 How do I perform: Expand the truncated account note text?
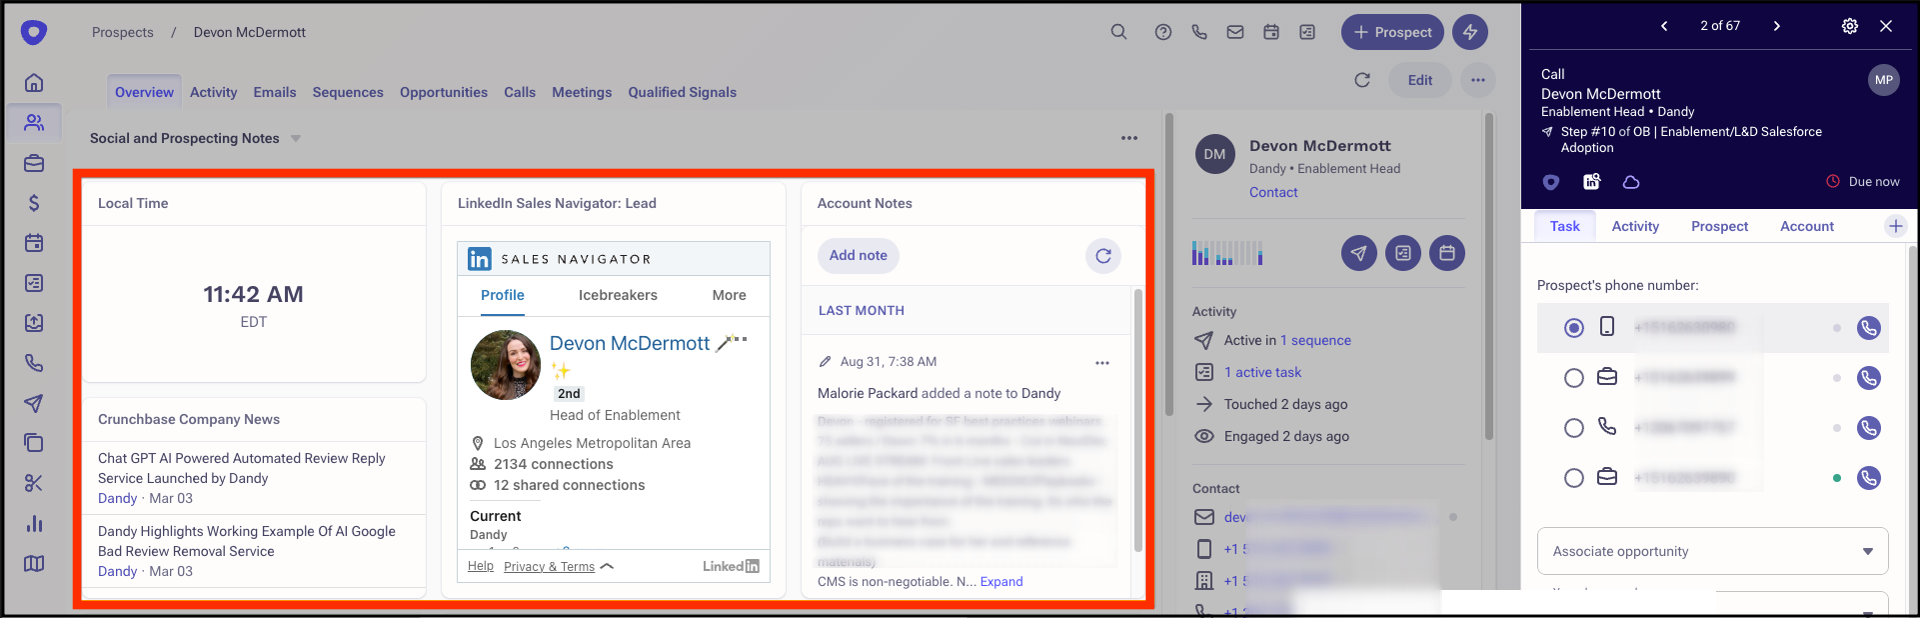click(1001, 581)
